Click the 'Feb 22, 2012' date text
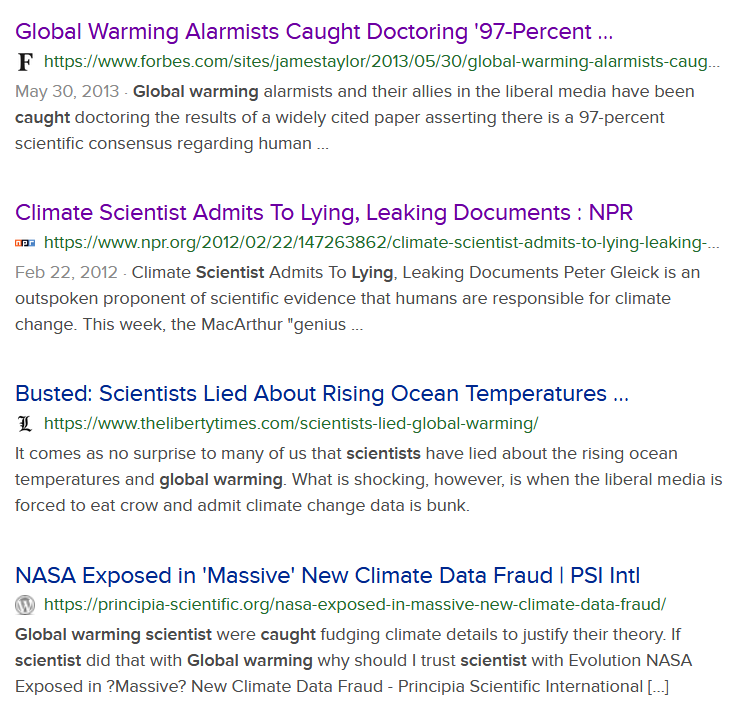Screen dimensions: 753x711 [x=66, y=272]
